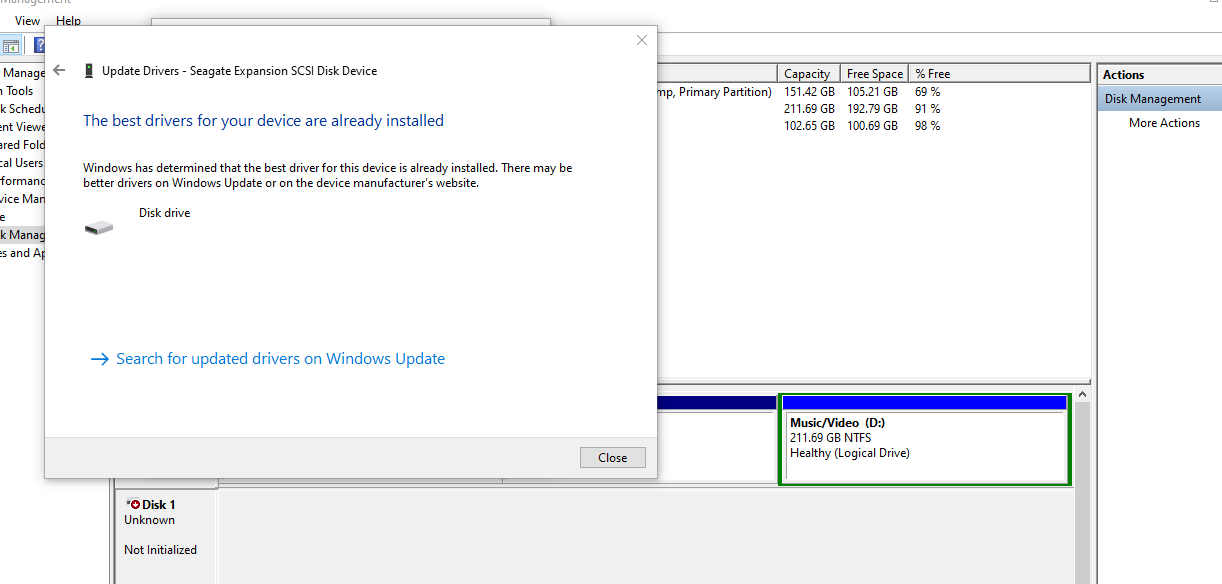Click the 102.65 GB capacity cell
1222x584 pixels.
coord(809,126)
